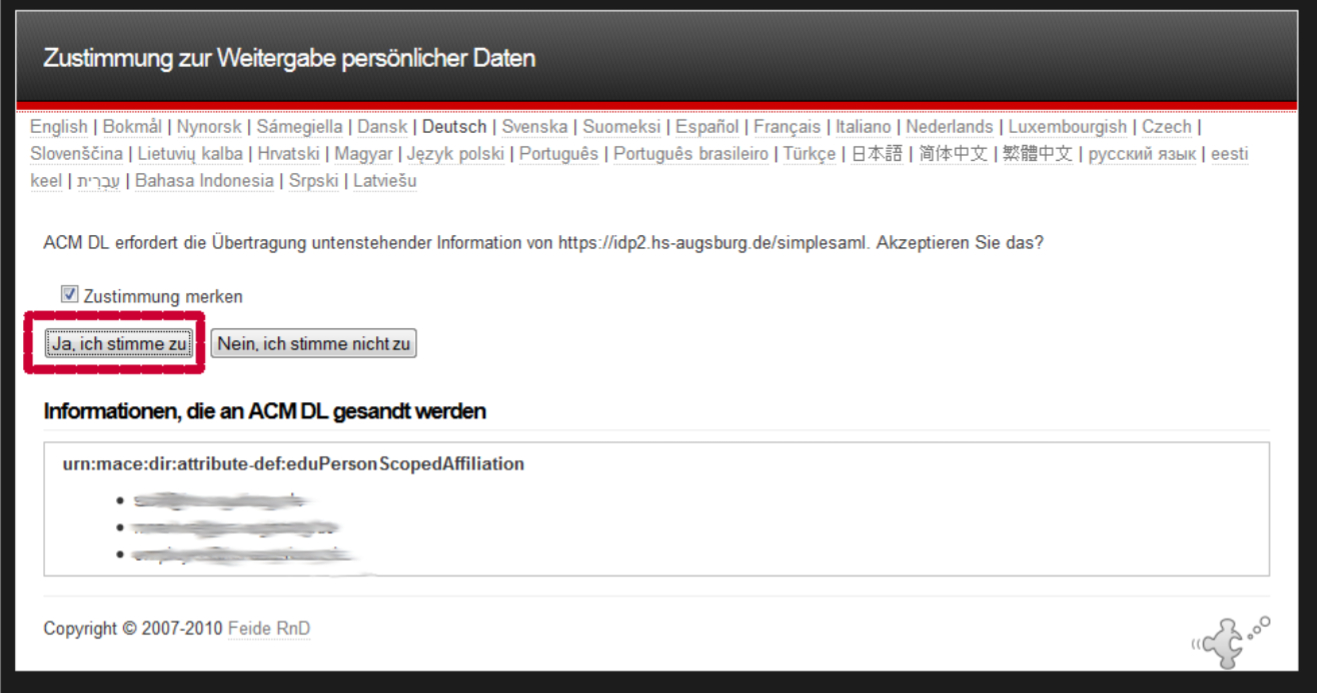
Task: Click the eduPersonScopedAffiliation attribute heading
Action: (x=293, y=464)
